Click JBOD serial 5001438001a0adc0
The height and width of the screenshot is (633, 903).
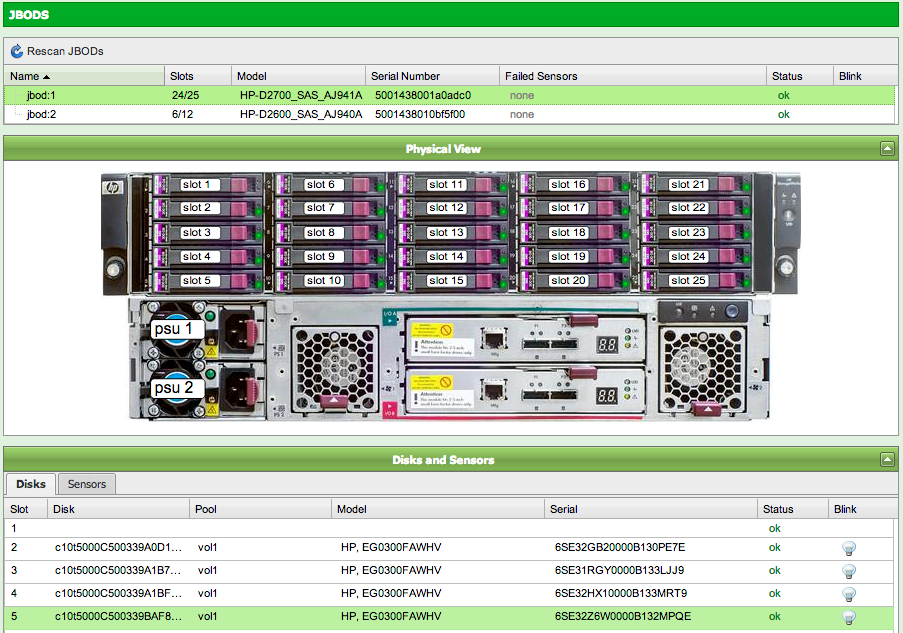click(x=423, y=95)
